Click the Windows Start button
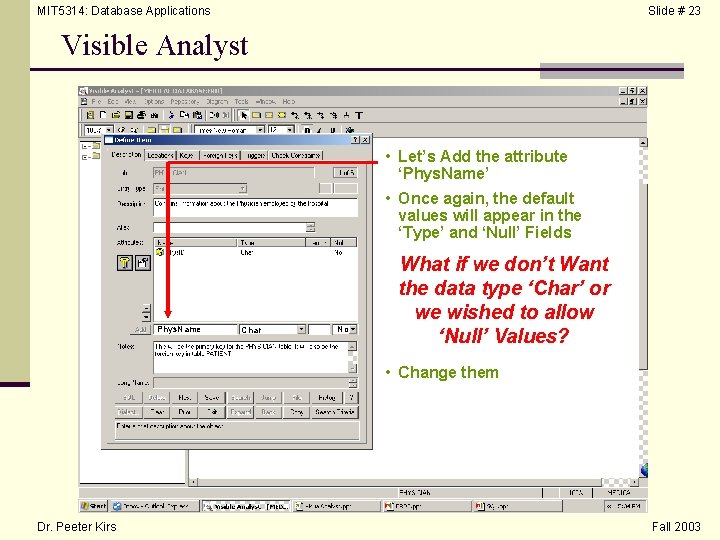The width and height of the screenshot is (720, 540). [x=94, y=506]
